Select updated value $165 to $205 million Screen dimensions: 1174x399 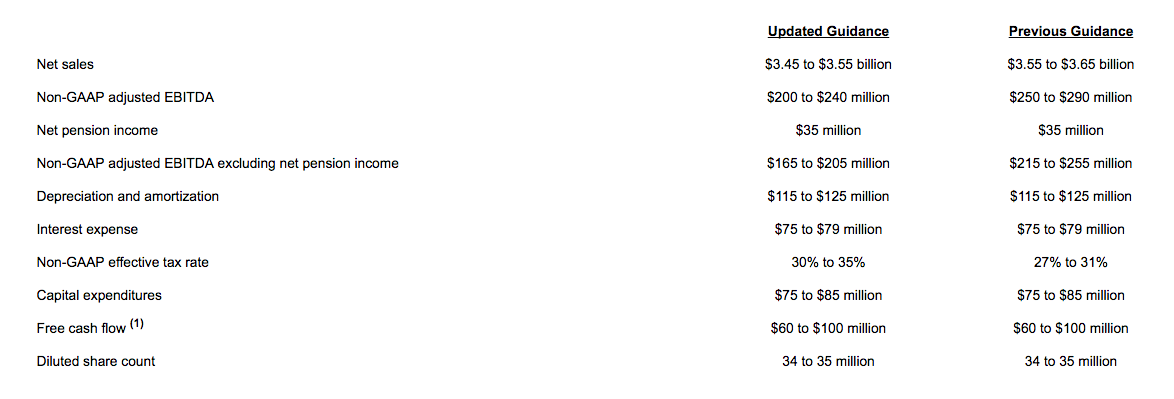click(828, 163)
